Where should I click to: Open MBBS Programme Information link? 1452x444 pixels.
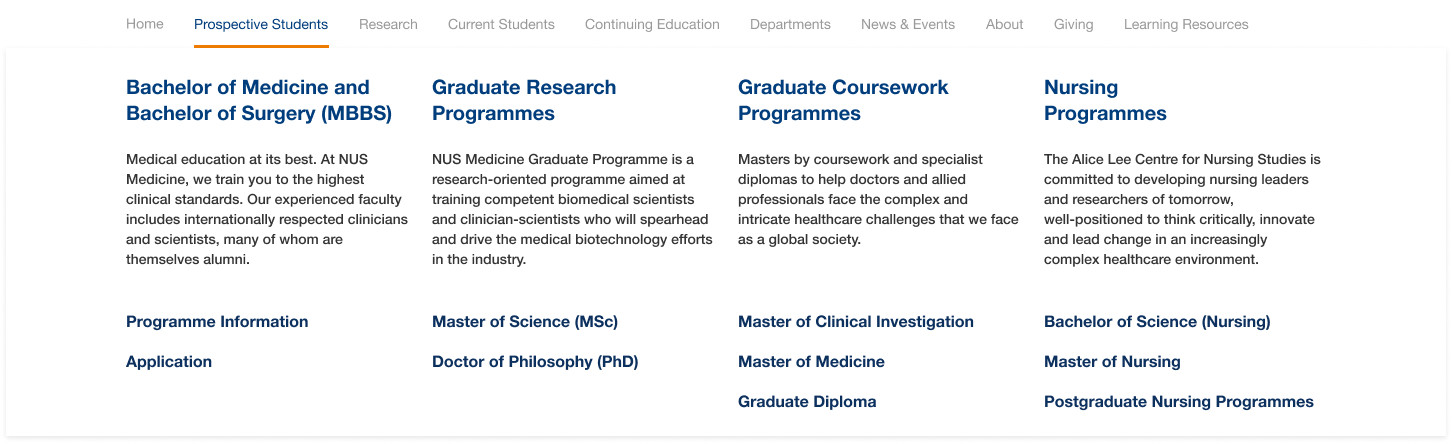217,322
